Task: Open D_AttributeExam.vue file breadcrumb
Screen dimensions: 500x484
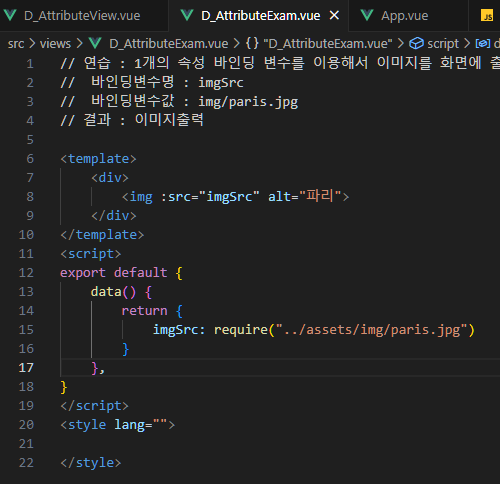Action: 169,44
